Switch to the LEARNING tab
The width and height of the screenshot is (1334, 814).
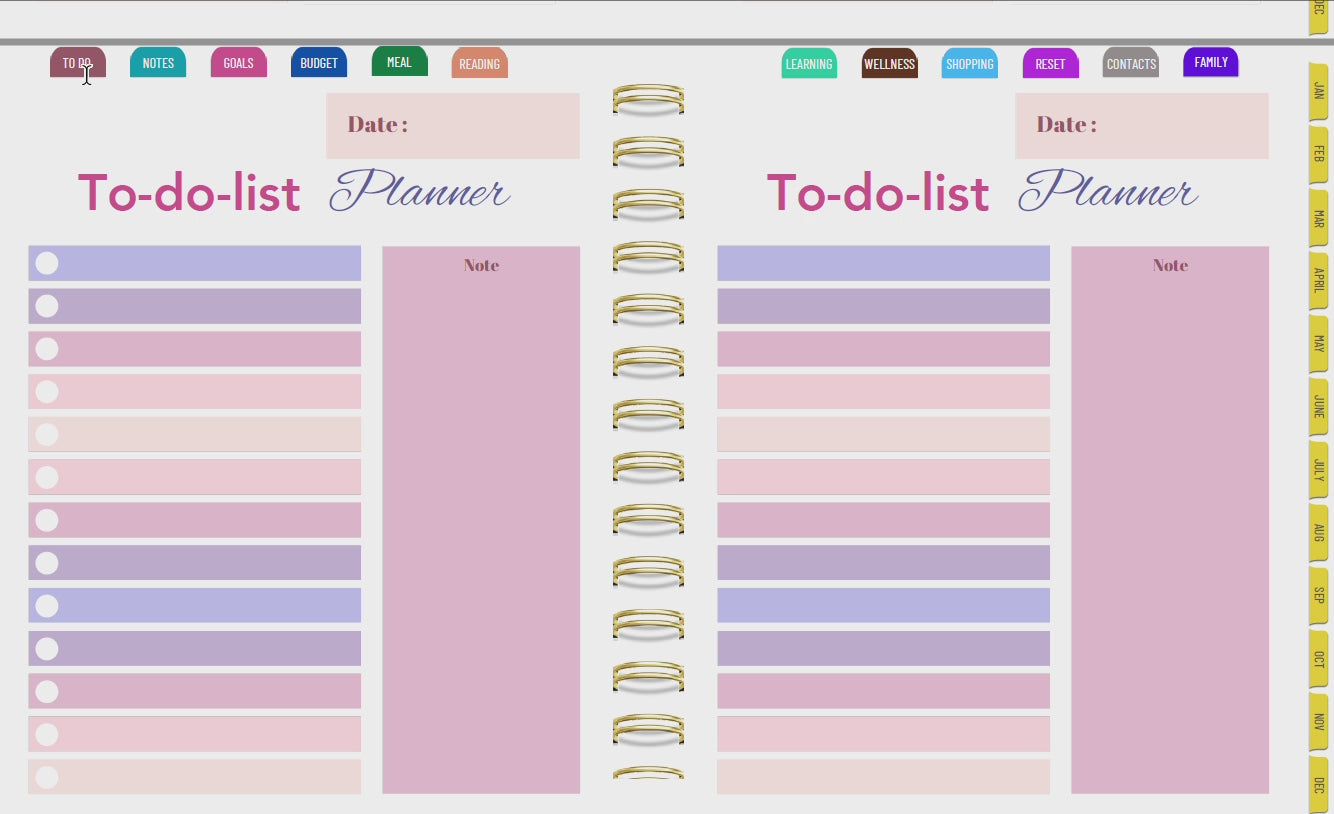click(x=809, y=64)
